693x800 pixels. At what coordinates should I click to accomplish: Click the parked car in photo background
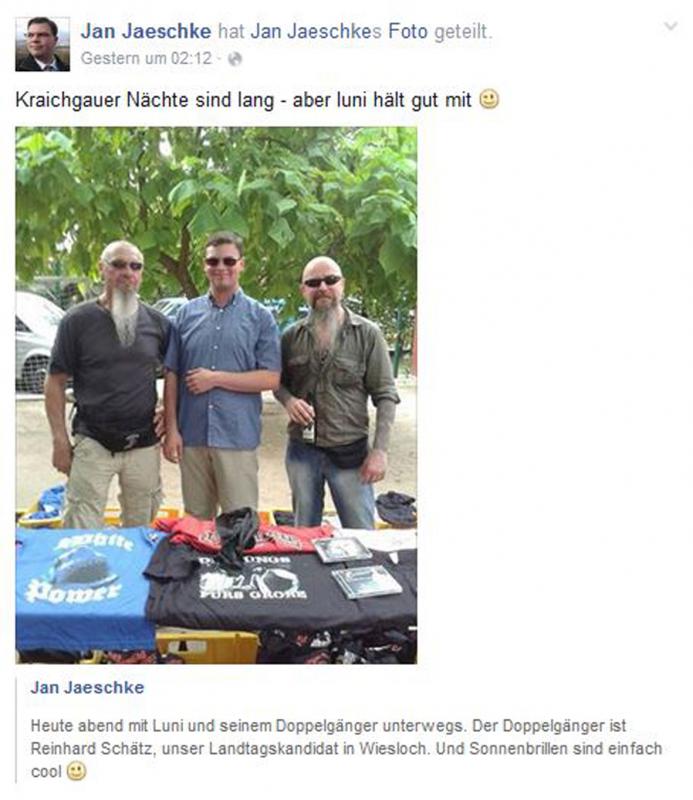pyautogui.click(x=38, y=342)
